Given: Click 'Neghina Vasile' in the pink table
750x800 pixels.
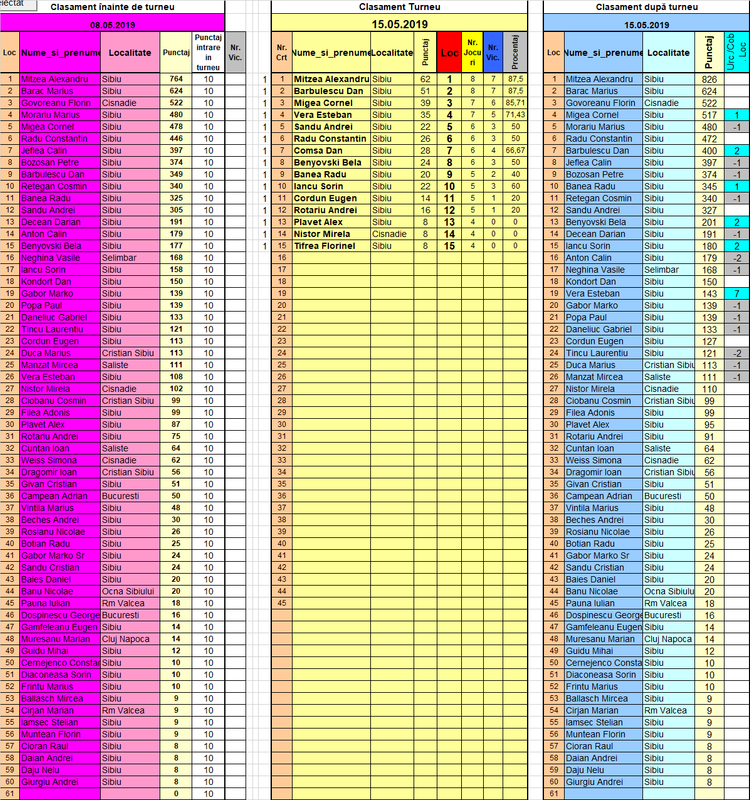Looking at the screenshot, I should [60, 258].
